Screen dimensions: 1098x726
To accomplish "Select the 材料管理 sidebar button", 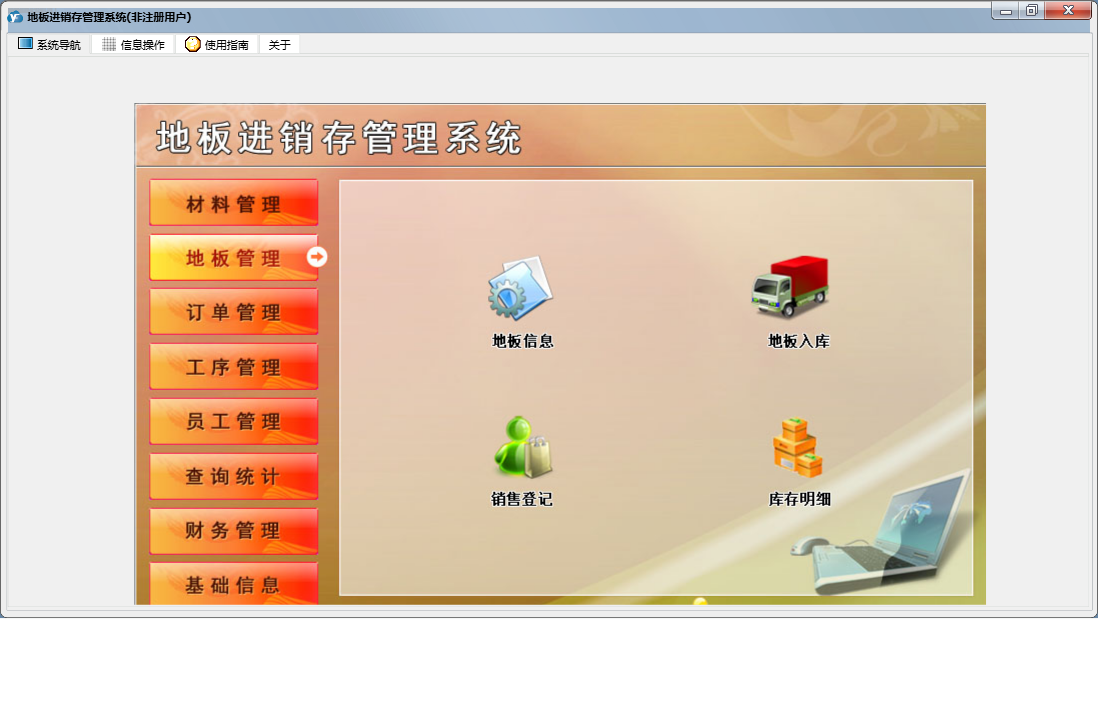I will tap(234, 202).
